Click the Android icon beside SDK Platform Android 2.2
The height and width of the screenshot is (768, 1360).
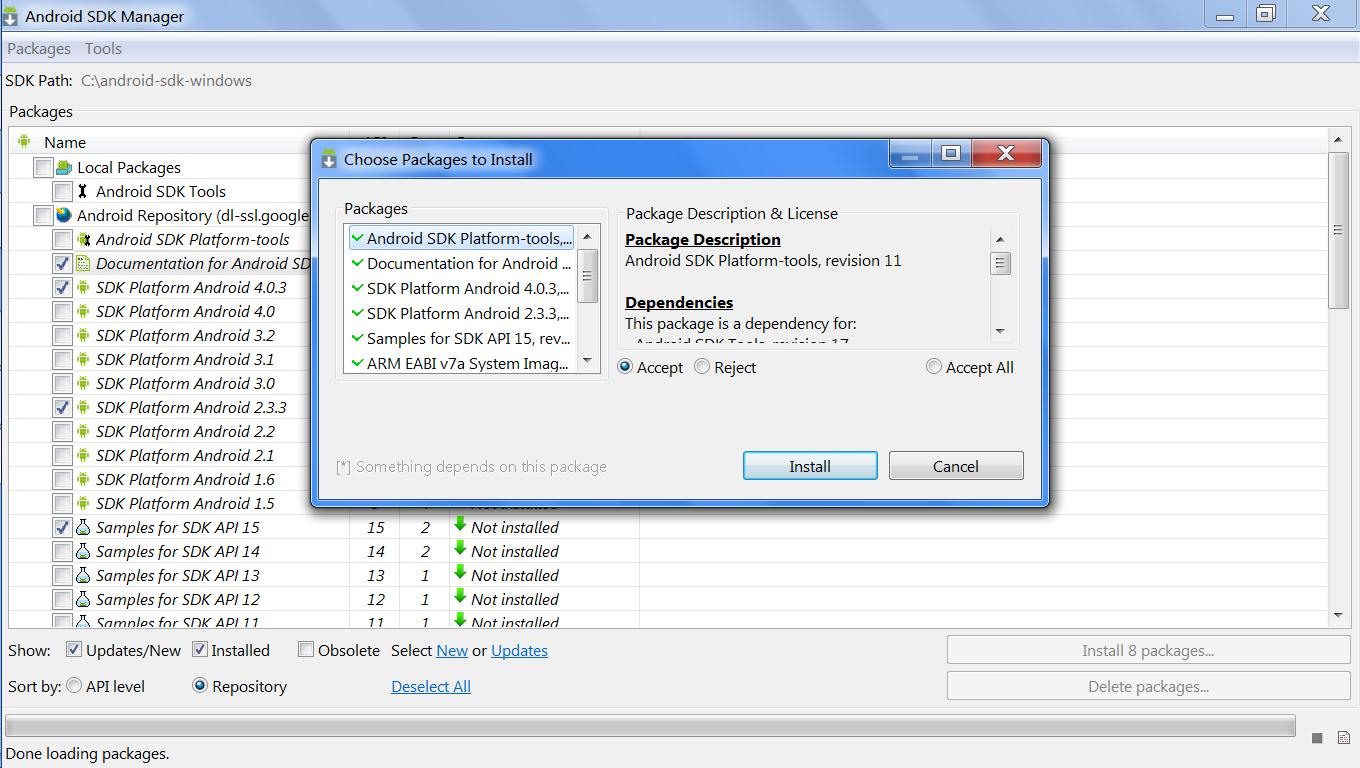click(x=83, y=432)
